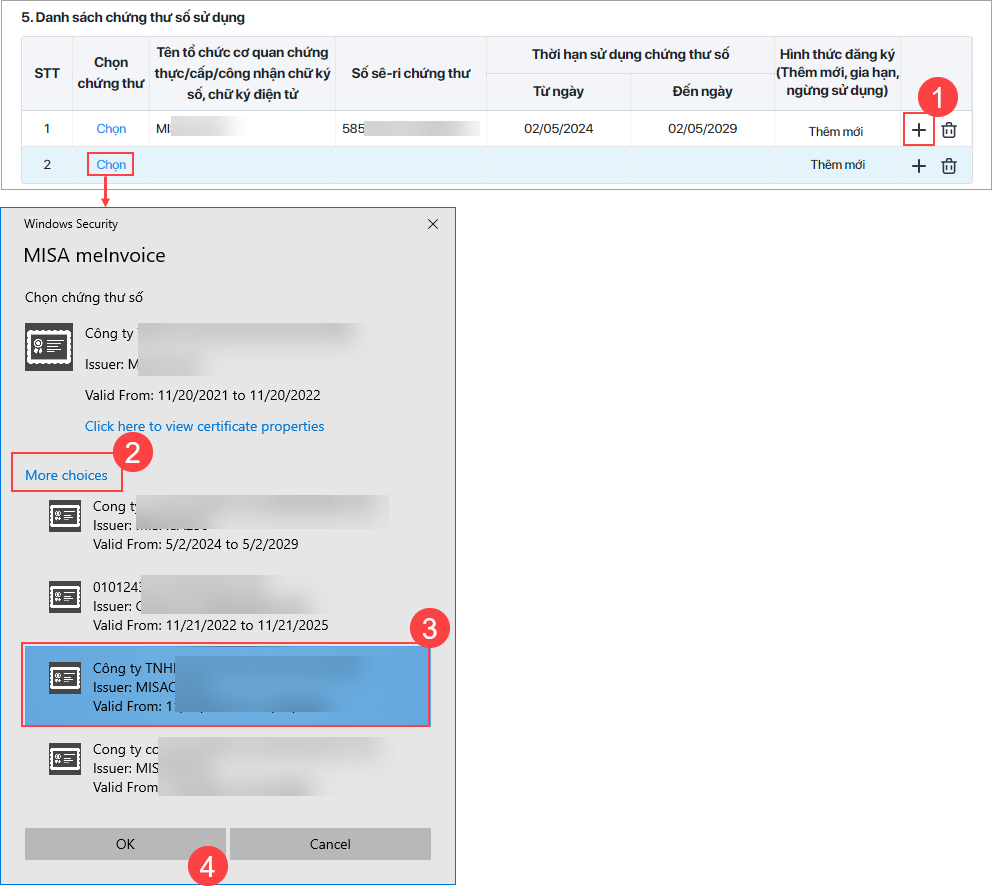Click 'Từ ngày' column header
The width and height of the screenshot is (992, 887).
pos(559,91)
